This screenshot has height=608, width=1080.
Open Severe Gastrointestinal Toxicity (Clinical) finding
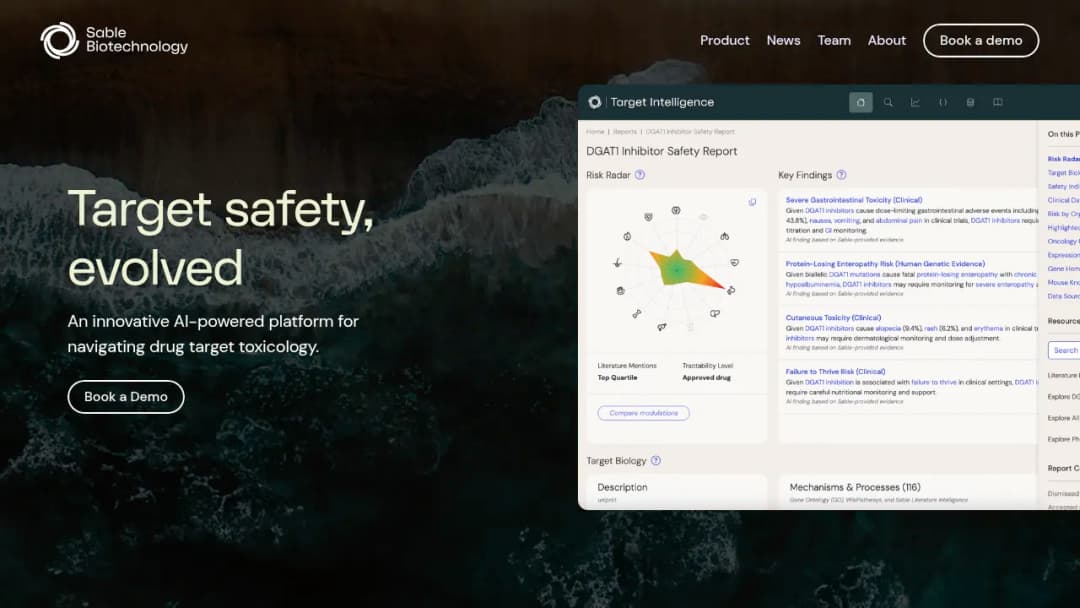point(853,200)
